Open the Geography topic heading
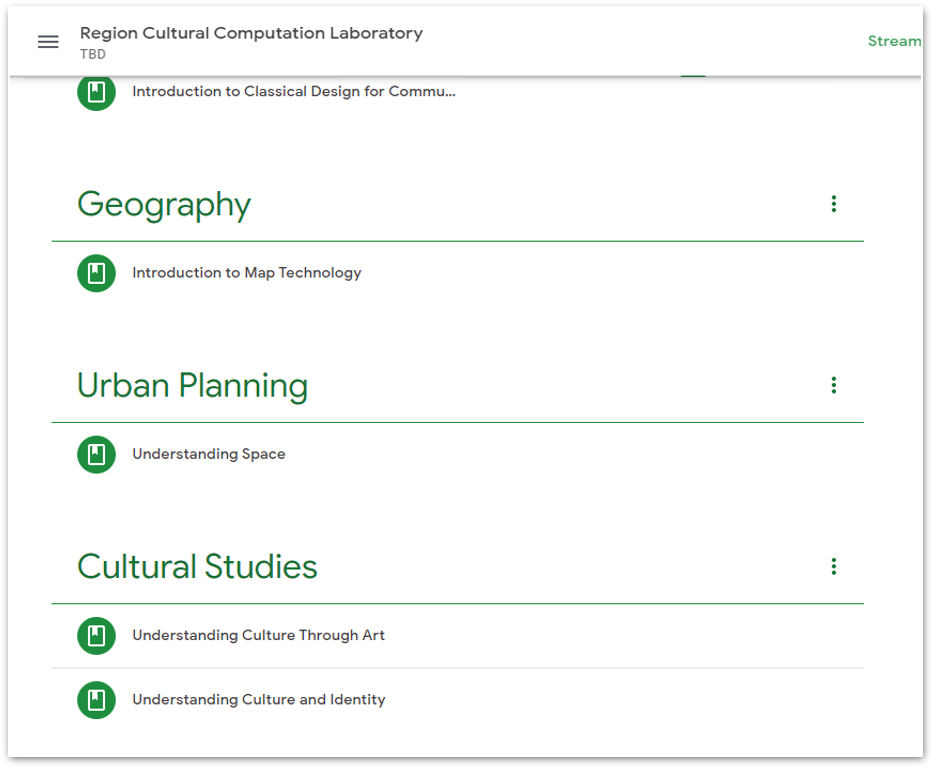Screen dimensions: 933x768 point(163,204)
